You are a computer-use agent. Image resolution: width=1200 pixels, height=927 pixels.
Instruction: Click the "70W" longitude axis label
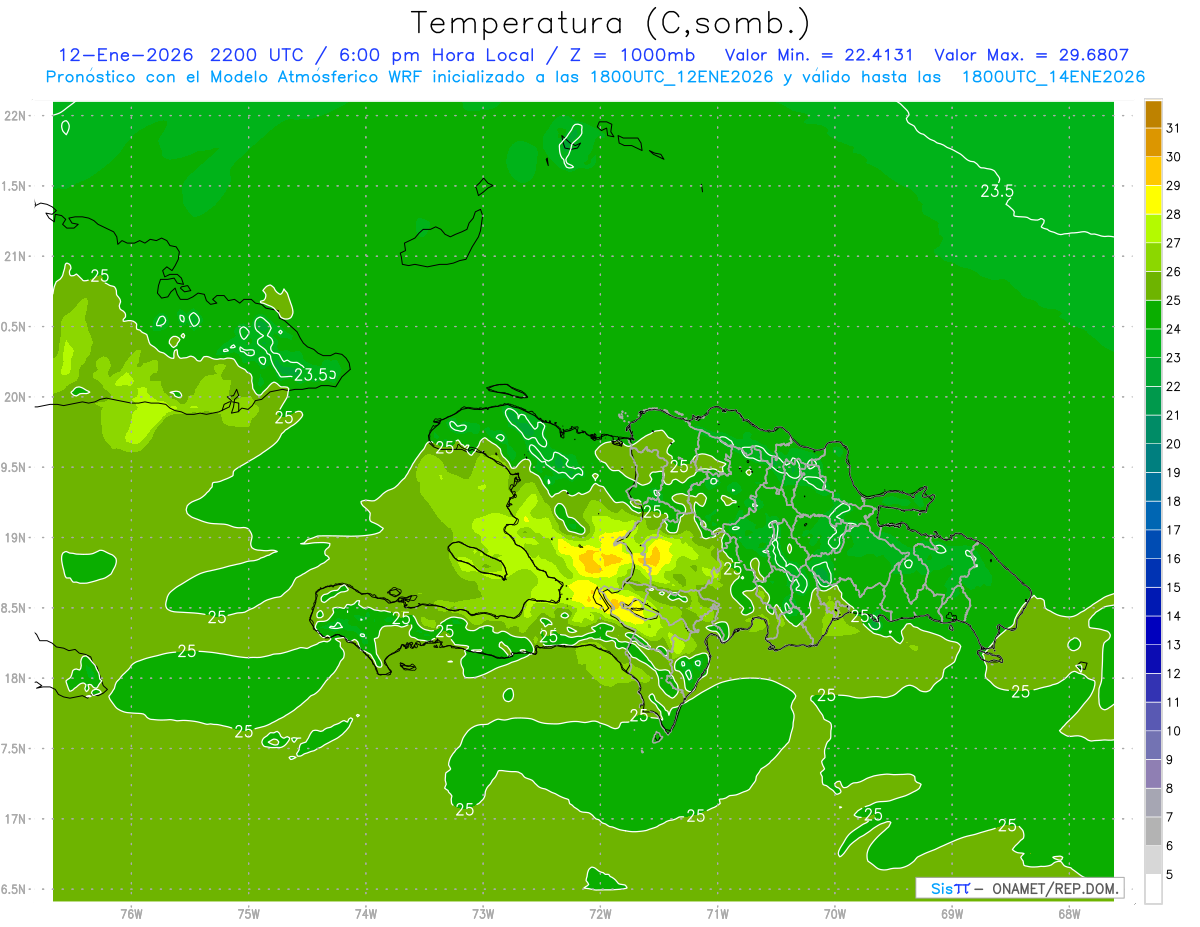(835, 914)
